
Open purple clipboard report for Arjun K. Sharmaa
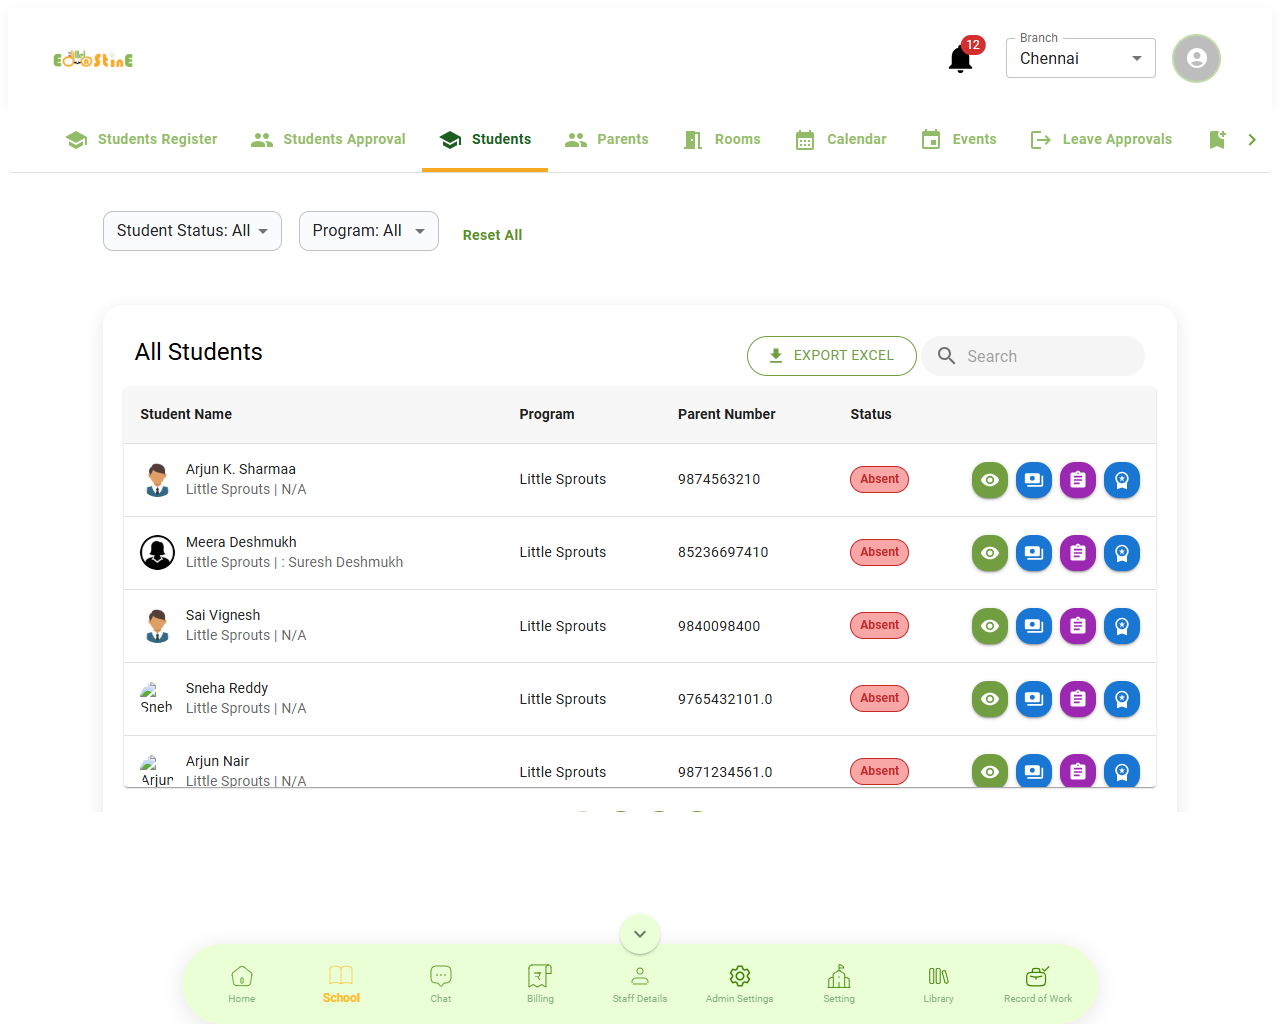(1078, 480)
